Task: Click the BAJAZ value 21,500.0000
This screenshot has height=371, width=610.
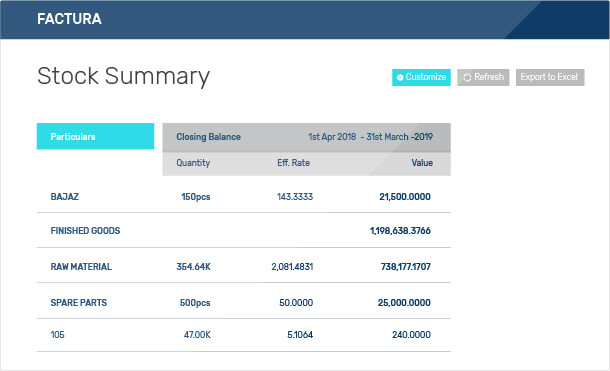Action: click(x=405, y=197)
